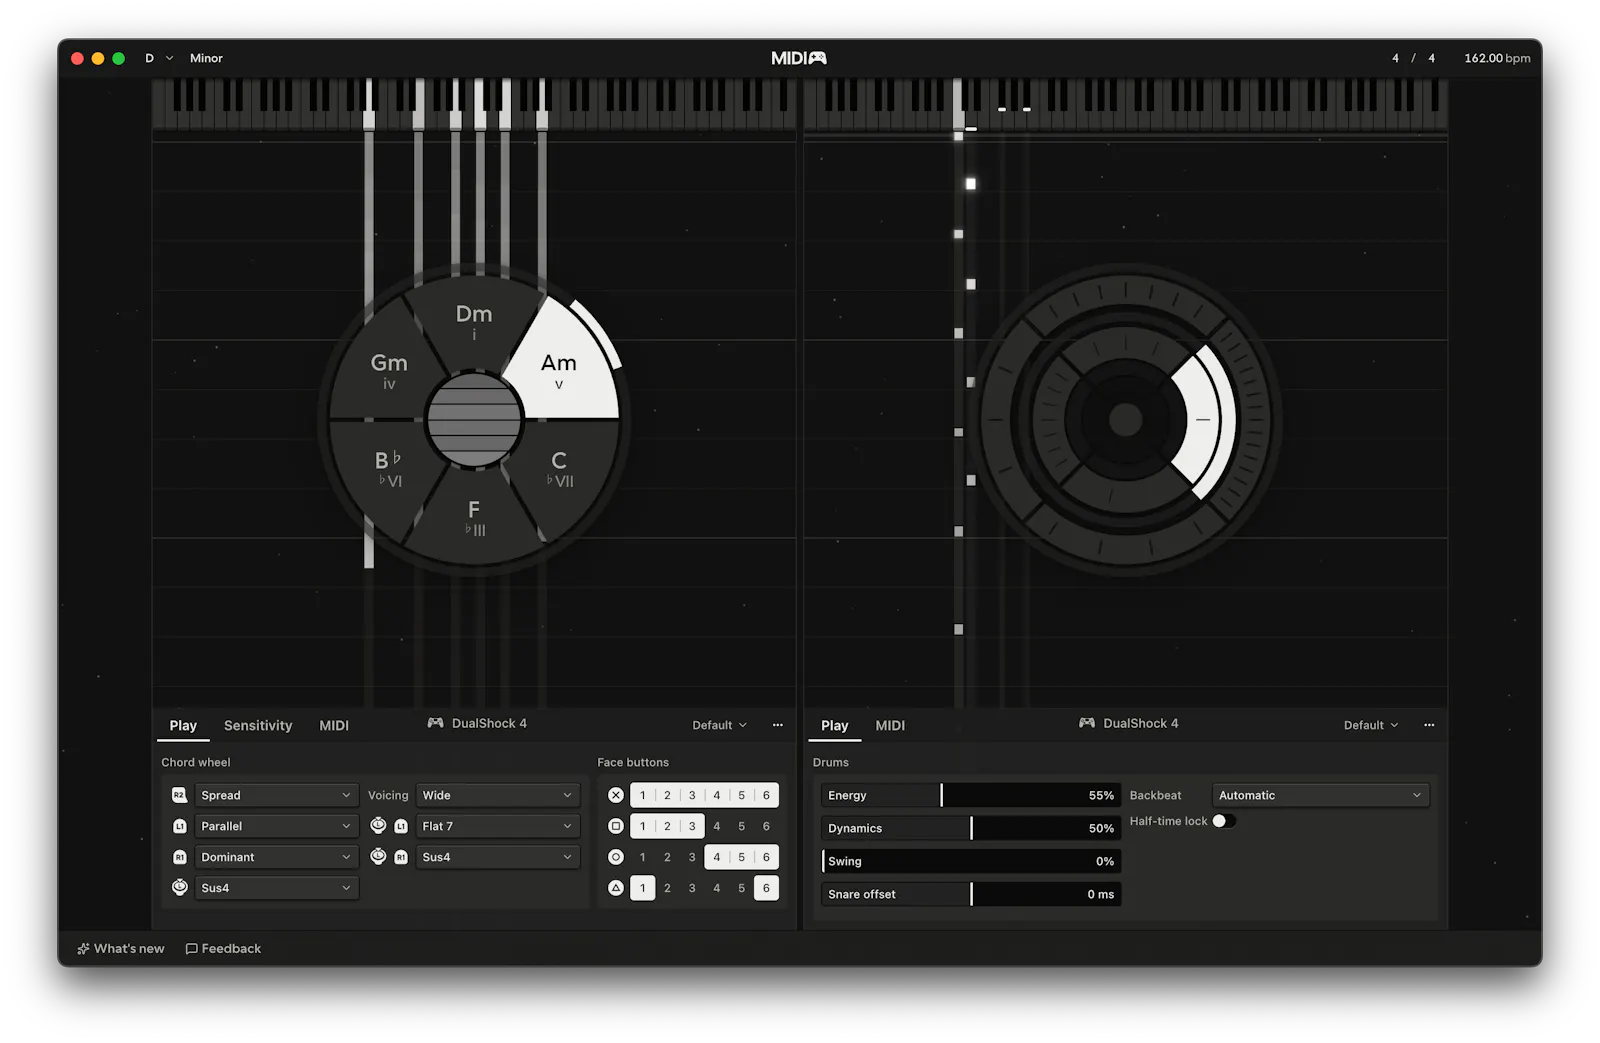
Task: Click the center of the drum wheel
Action: pos(1125,420)
